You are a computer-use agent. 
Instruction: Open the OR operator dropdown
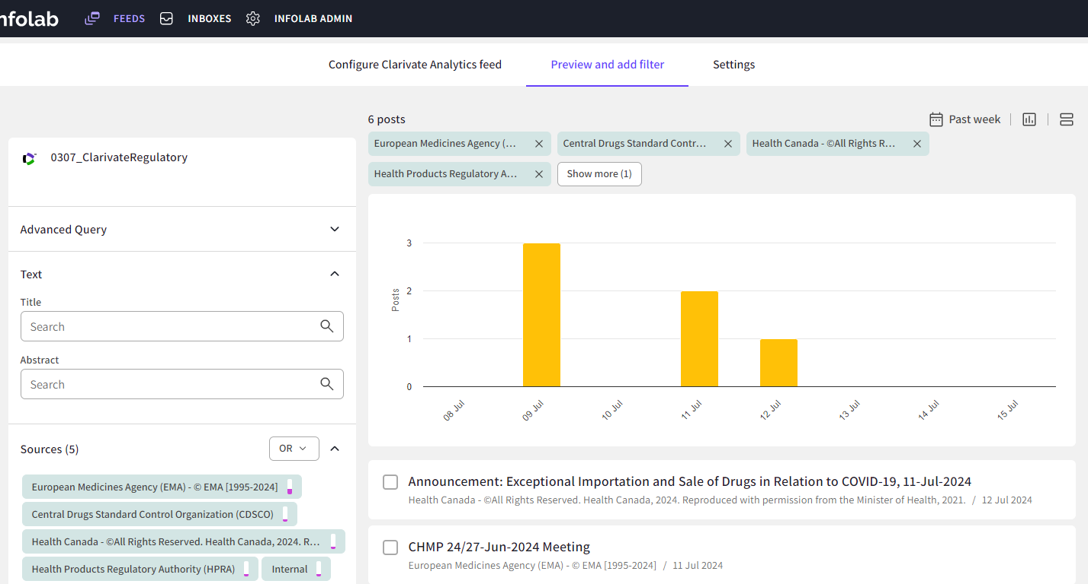[294, 449]
